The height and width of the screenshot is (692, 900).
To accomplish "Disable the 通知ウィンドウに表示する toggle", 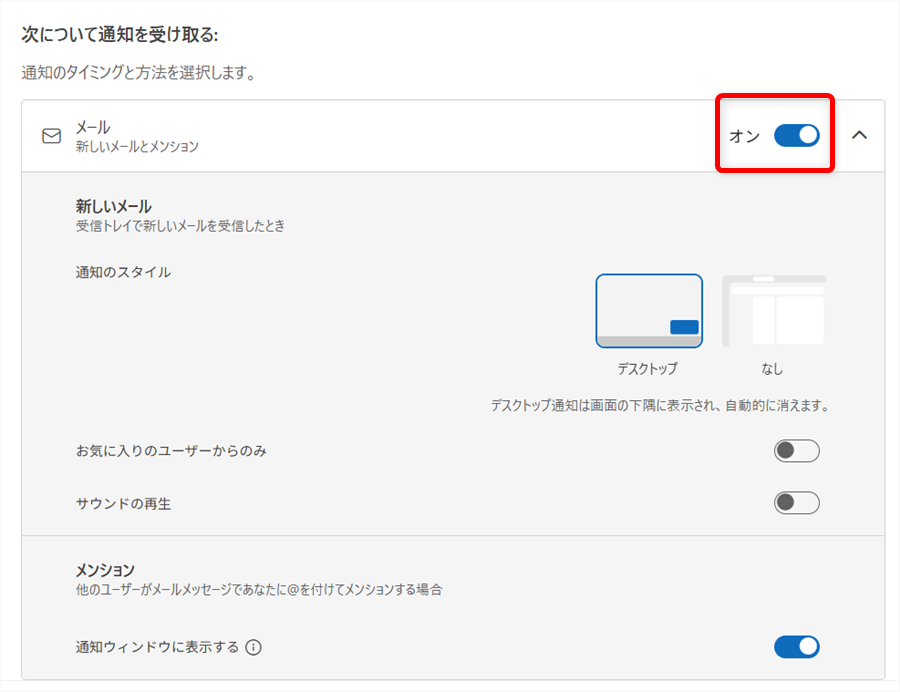I will (x=796, y=647).
